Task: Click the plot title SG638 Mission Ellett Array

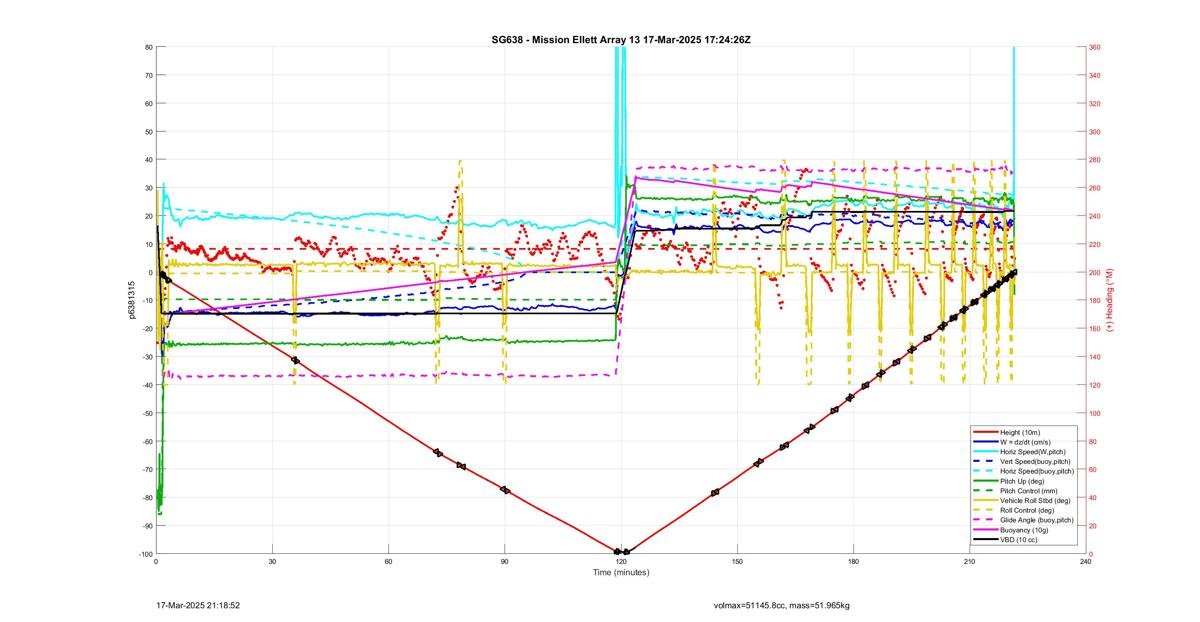Action: [x=621, y=39]
